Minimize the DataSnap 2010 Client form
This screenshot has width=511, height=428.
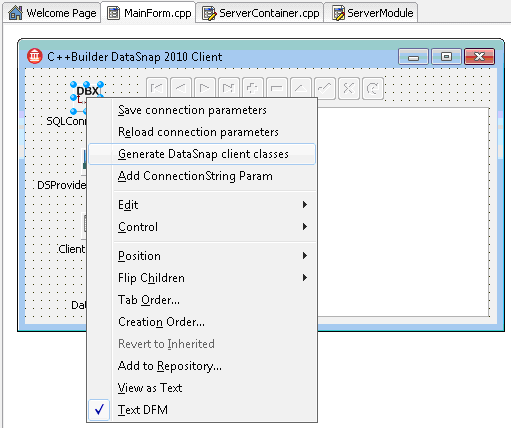[413, 57]
